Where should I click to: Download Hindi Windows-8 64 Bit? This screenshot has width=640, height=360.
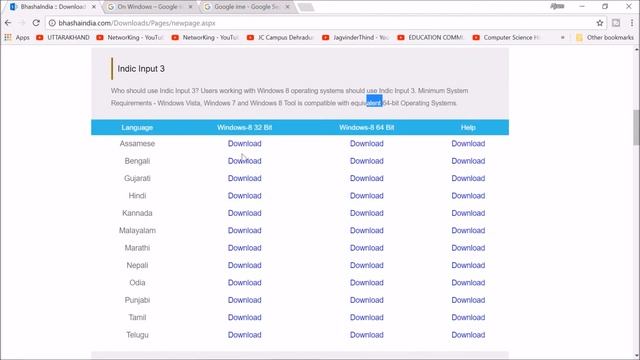367,196
